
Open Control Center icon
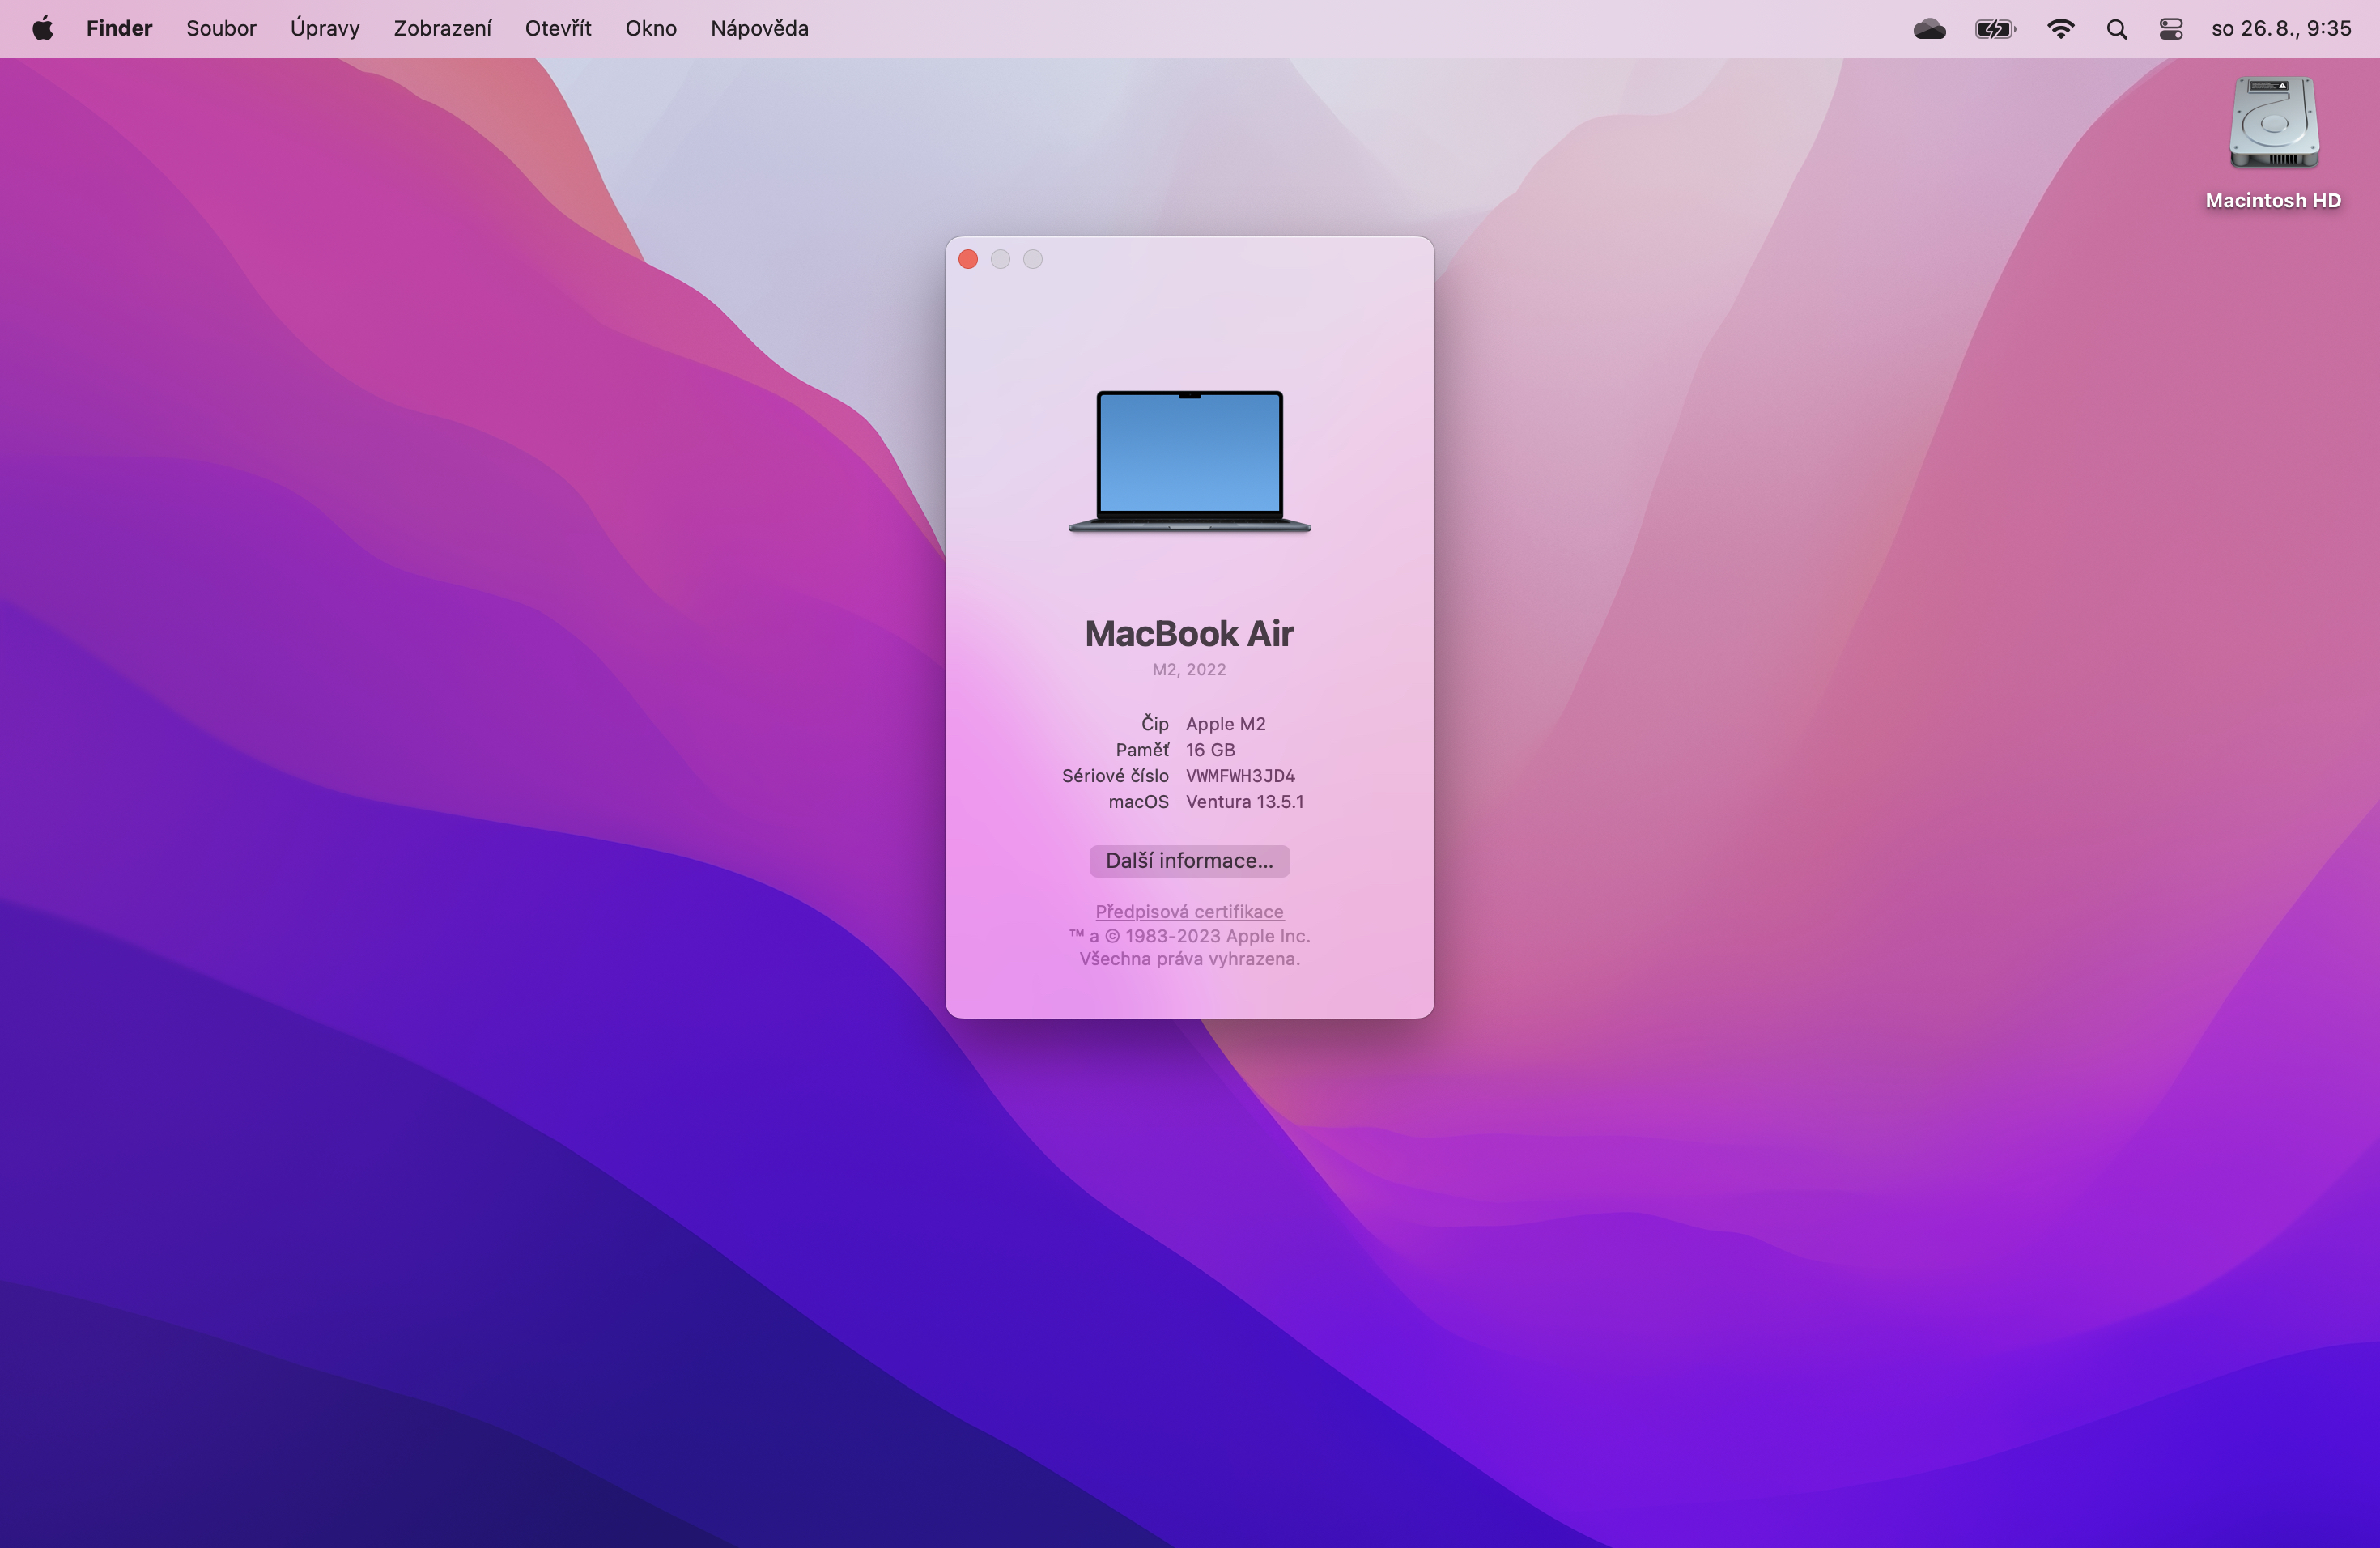click(x=2170, y=29)
